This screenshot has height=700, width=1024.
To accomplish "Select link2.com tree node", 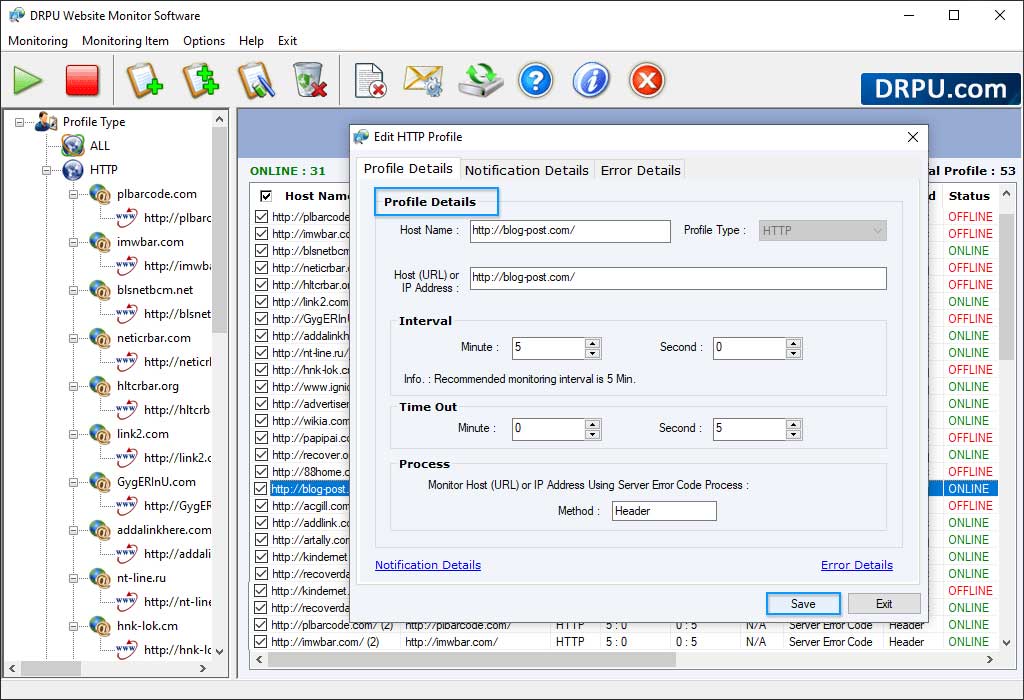I will (x=142, y=434).
